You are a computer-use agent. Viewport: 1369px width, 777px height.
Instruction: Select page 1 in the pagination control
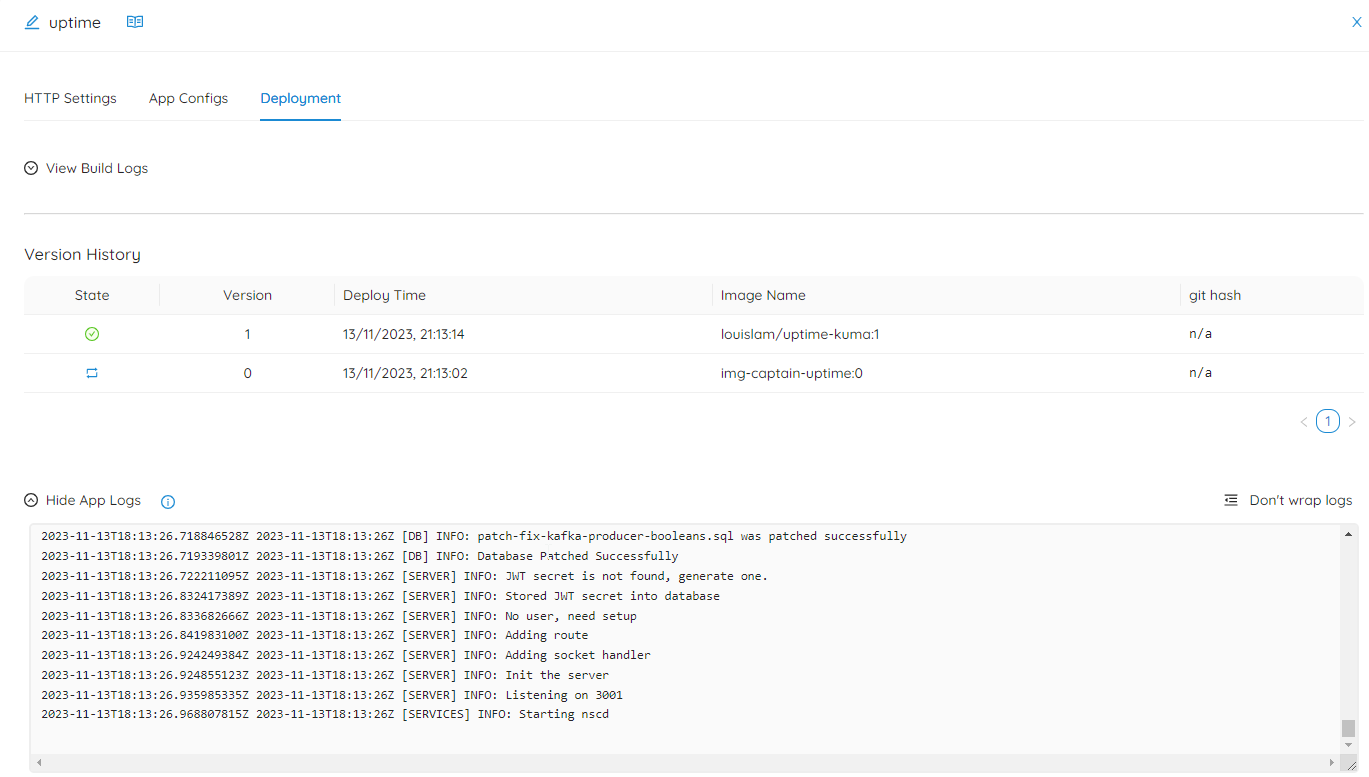coord(1328,421)
